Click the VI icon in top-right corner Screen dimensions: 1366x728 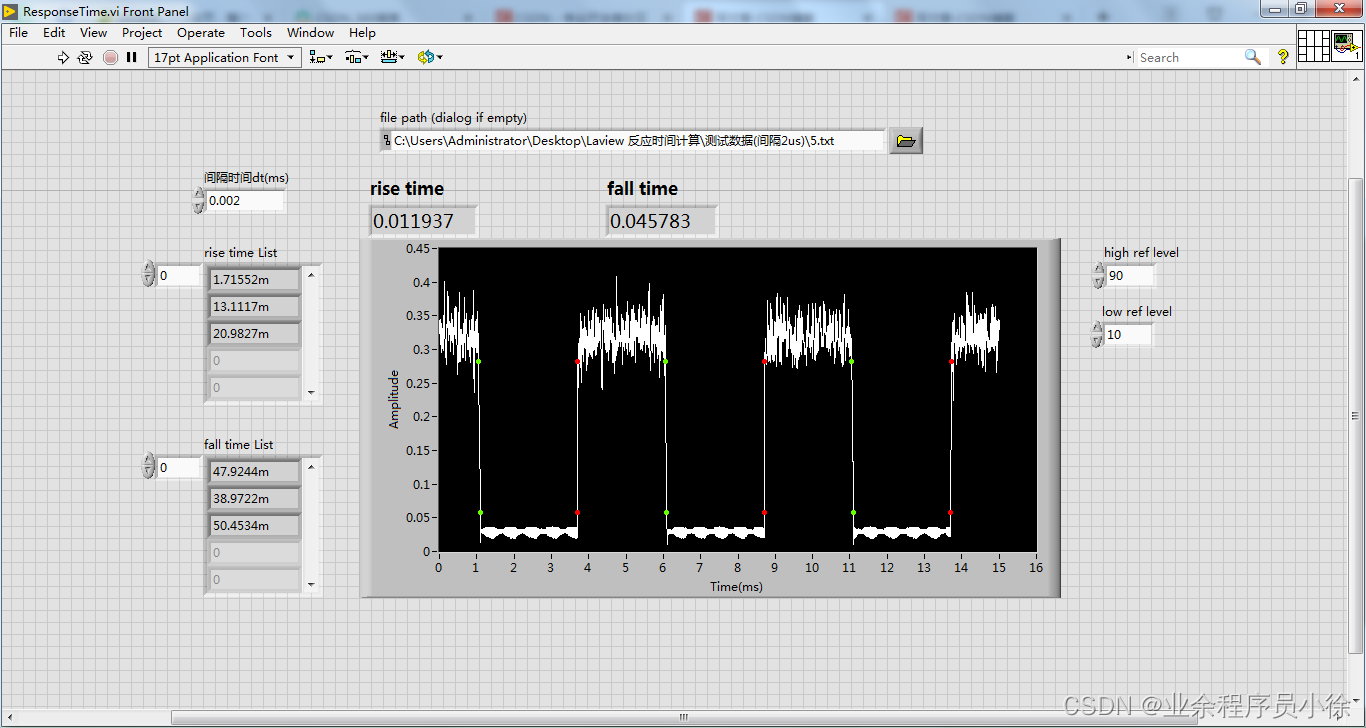point(1346,46)
